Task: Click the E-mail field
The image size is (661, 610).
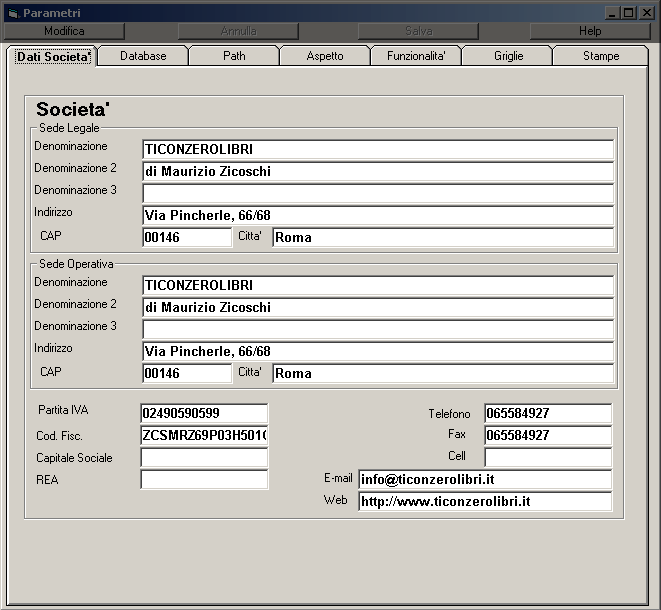Action: pyautogui.click(x=485, y=479)
